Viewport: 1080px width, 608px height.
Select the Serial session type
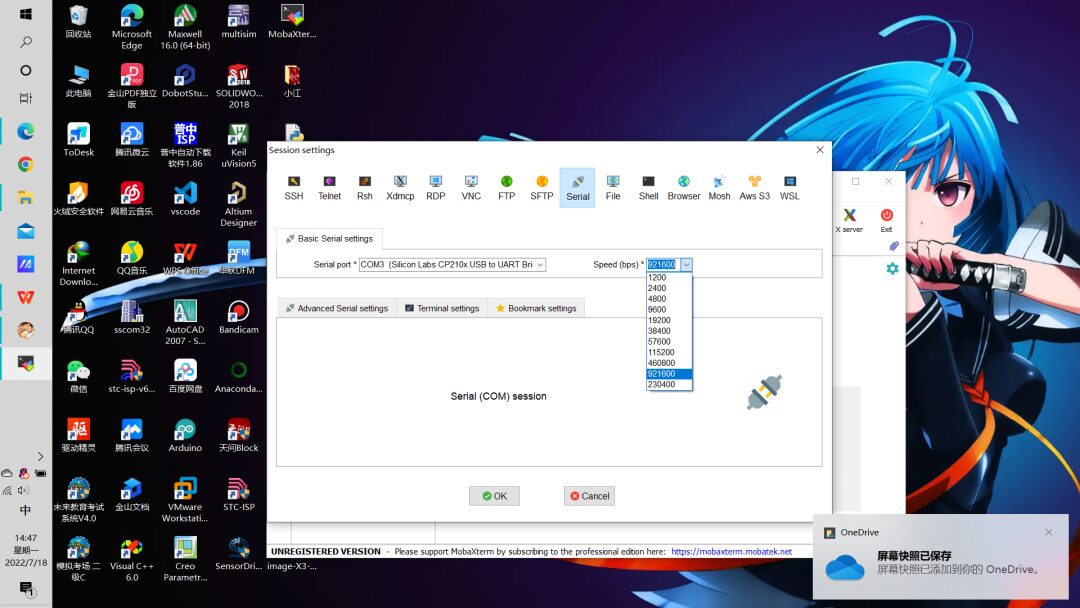click(x=577, y=187)
